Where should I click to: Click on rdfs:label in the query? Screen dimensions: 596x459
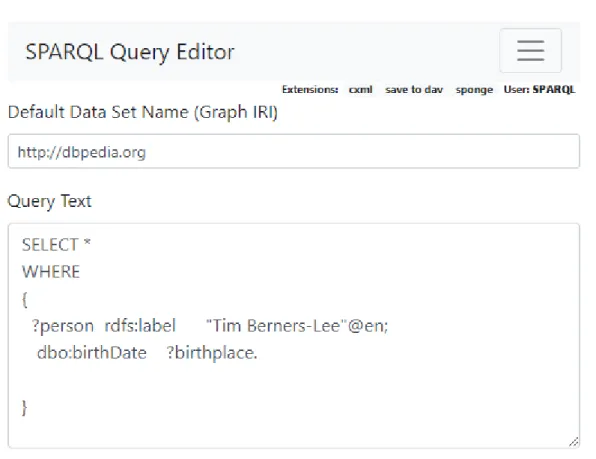point(140,326)
